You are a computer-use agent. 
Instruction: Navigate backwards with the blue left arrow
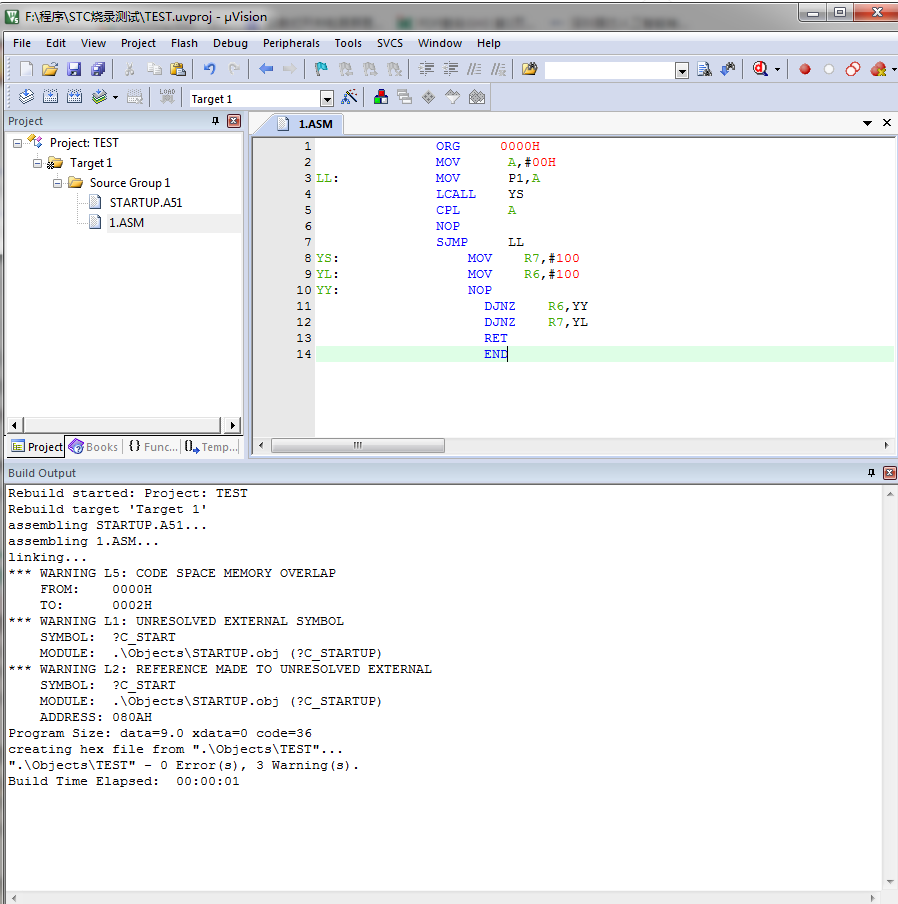click(x=266, y=70)
